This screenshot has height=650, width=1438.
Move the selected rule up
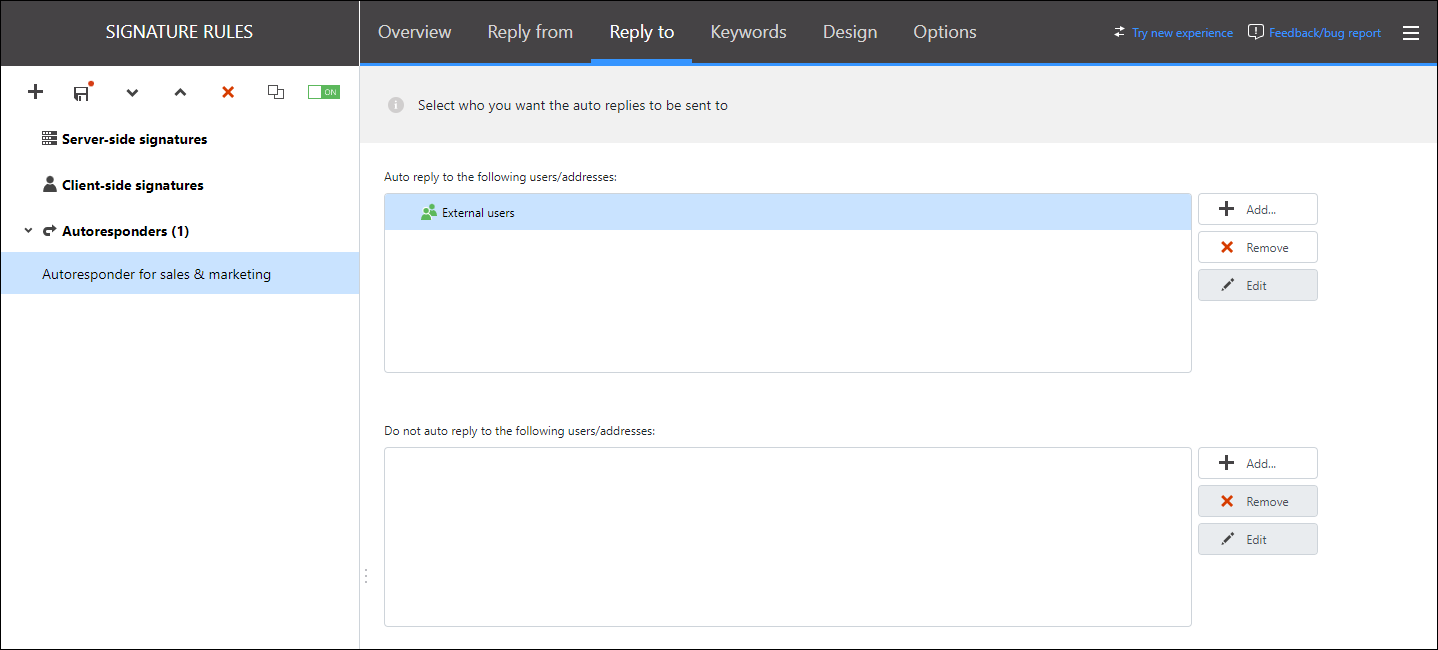tap(180, 92)
